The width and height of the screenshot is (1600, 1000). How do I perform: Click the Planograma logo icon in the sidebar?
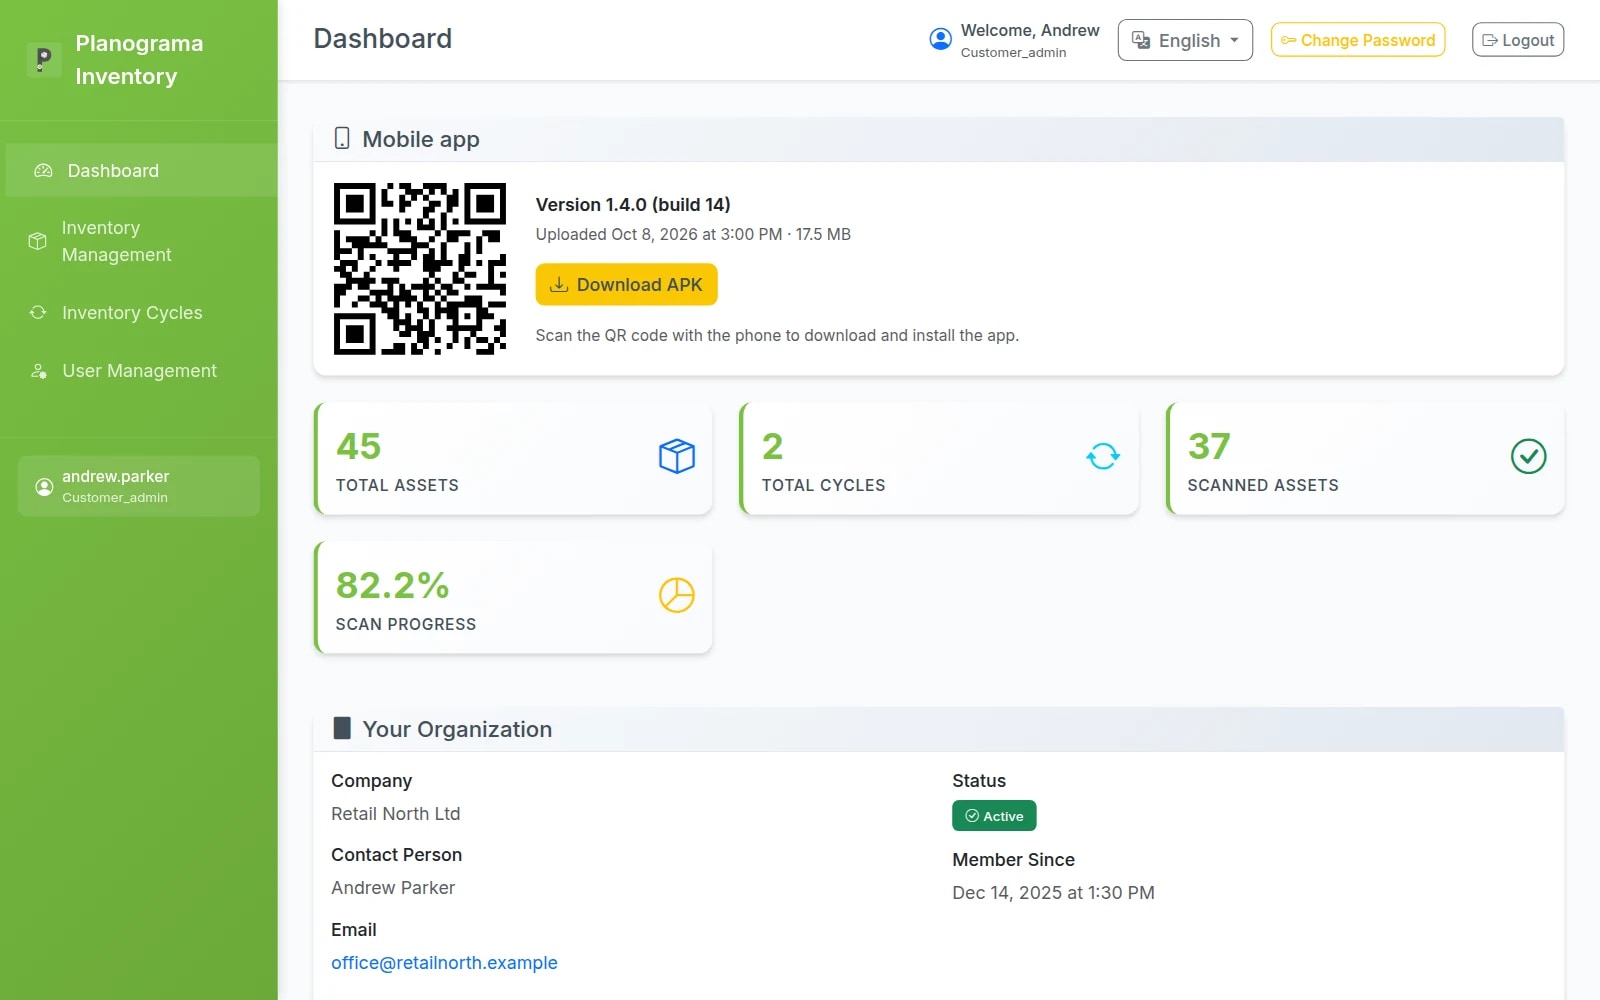[43, 59]
